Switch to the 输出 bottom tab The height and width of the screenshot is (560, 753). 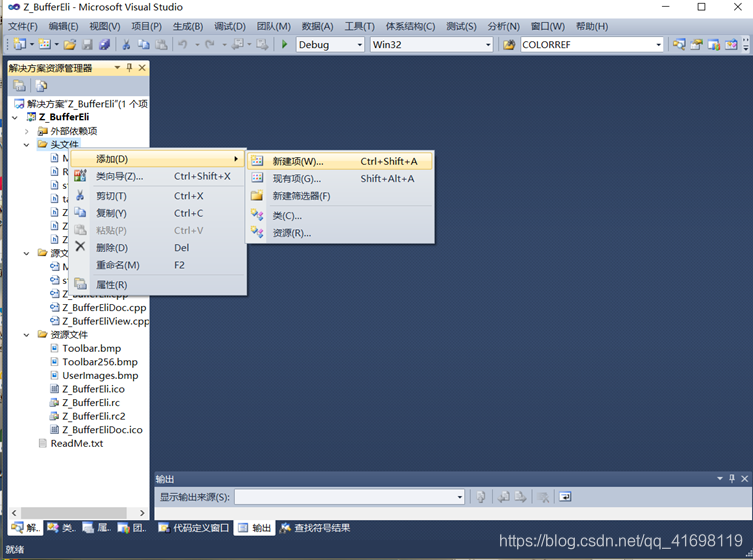255,528
